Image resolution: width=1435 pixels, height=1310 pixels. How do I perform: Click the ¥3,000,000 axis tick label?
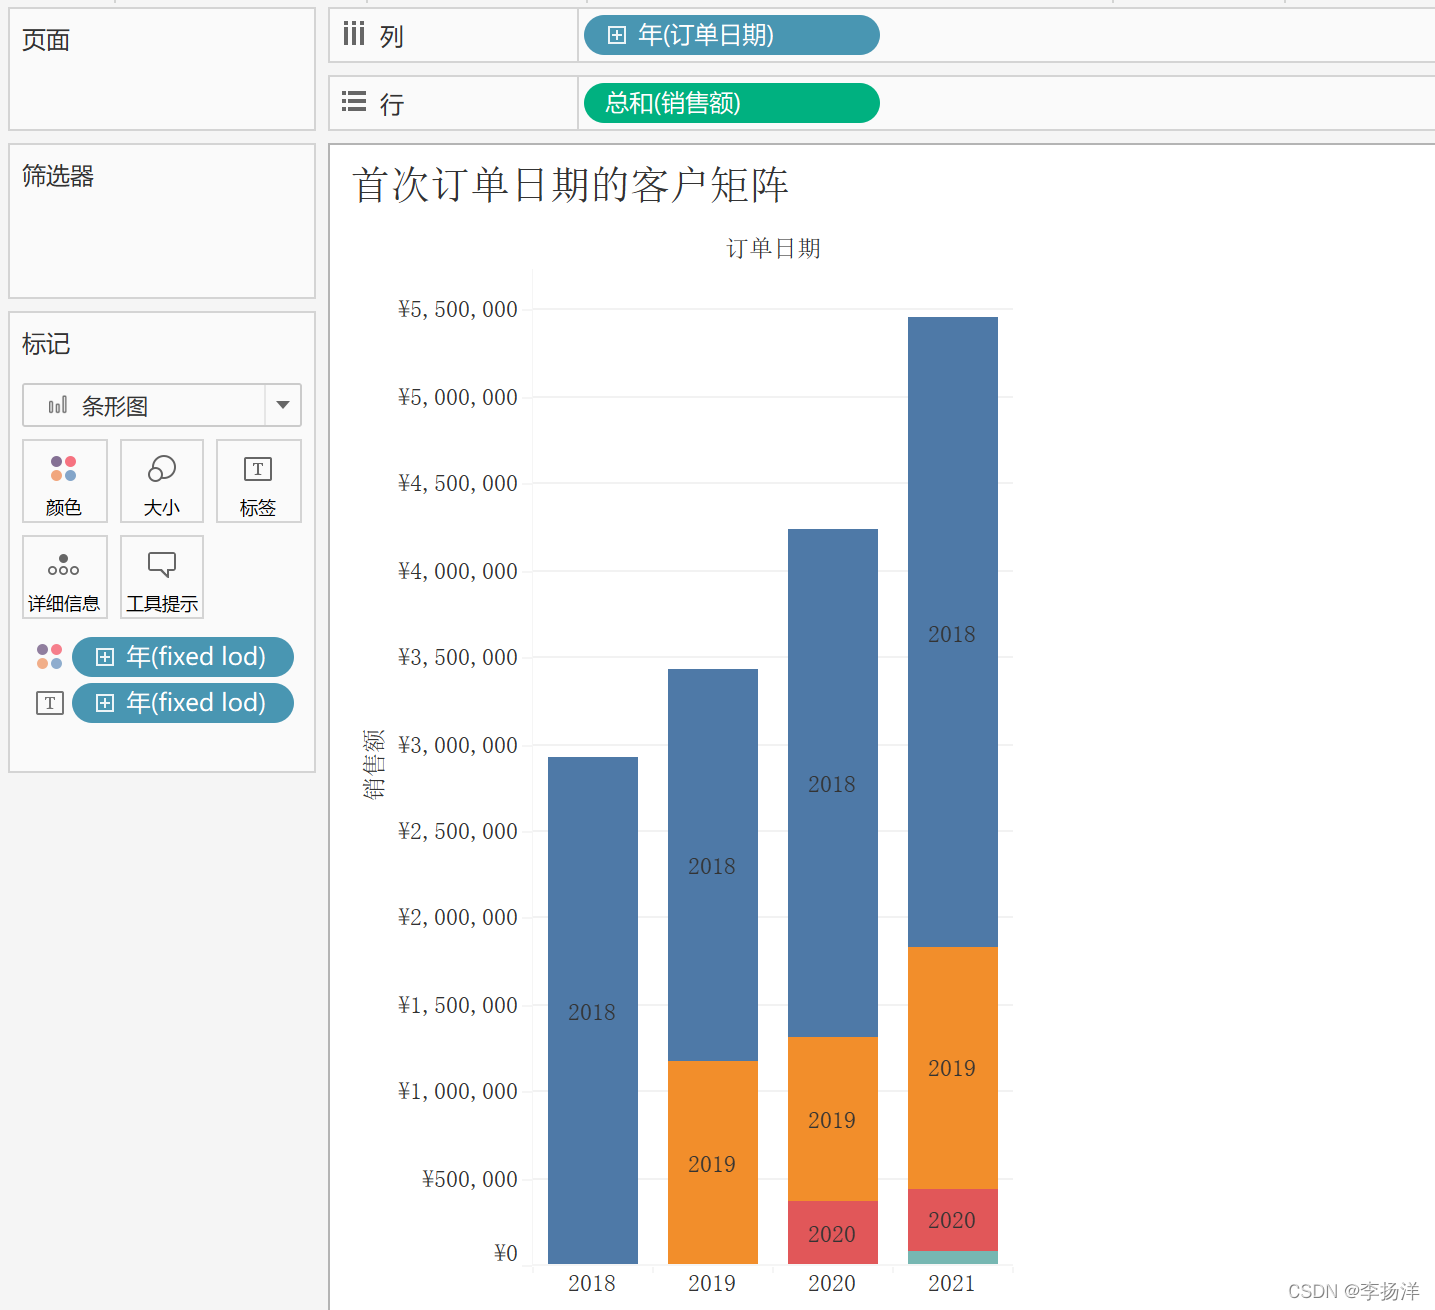[458, 745]
